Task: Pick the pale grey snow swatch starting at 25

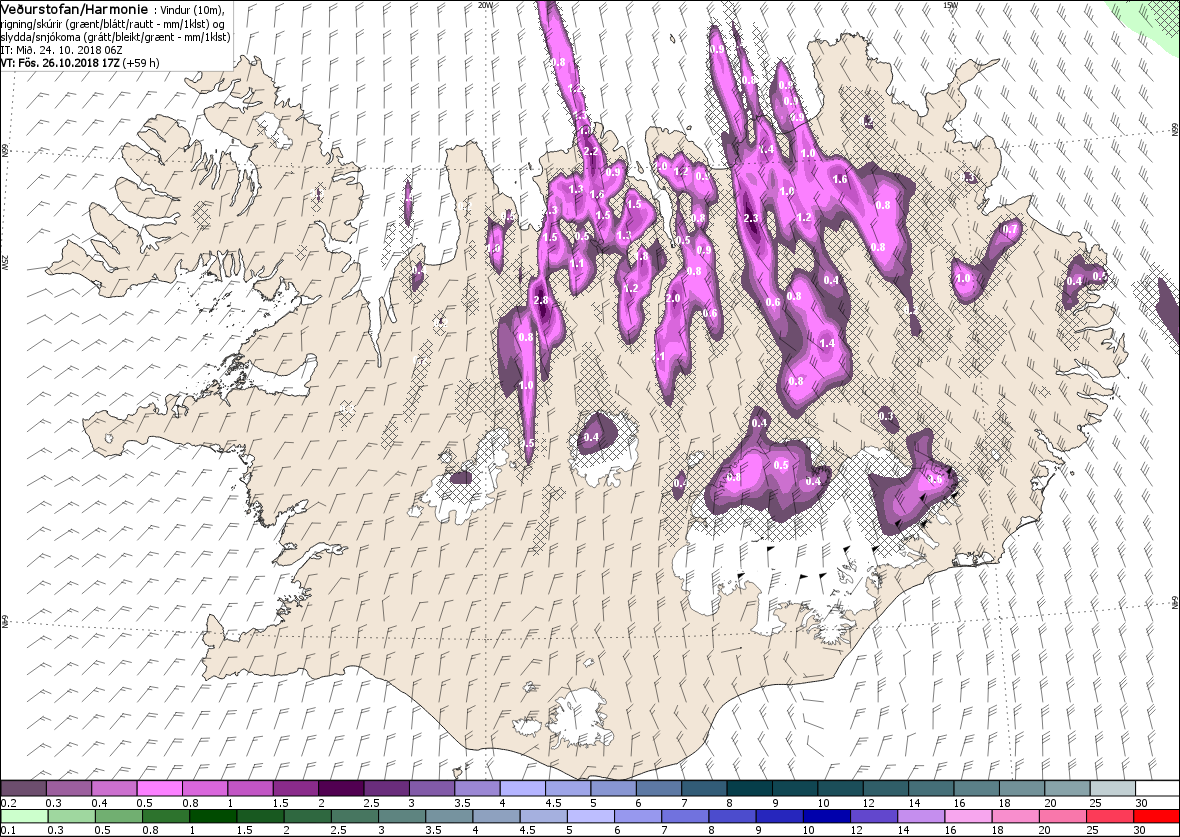Action: [1112, 788]
